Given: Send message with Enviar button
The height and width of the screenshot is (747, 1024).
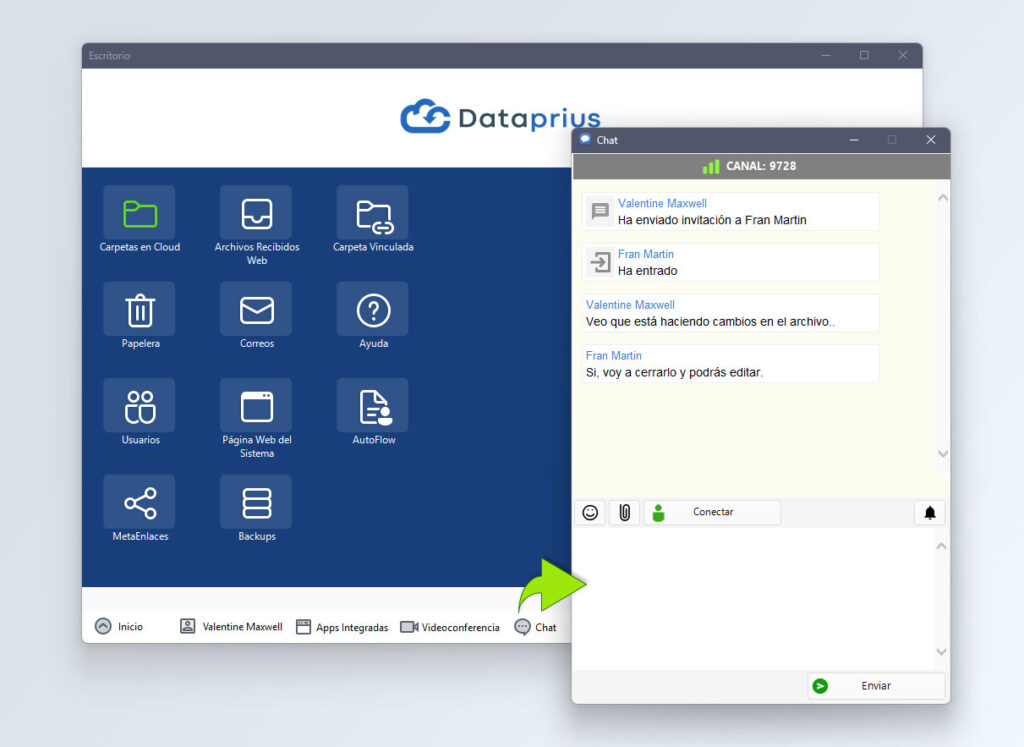Looking at the screenshot, I should coord(876,686).
